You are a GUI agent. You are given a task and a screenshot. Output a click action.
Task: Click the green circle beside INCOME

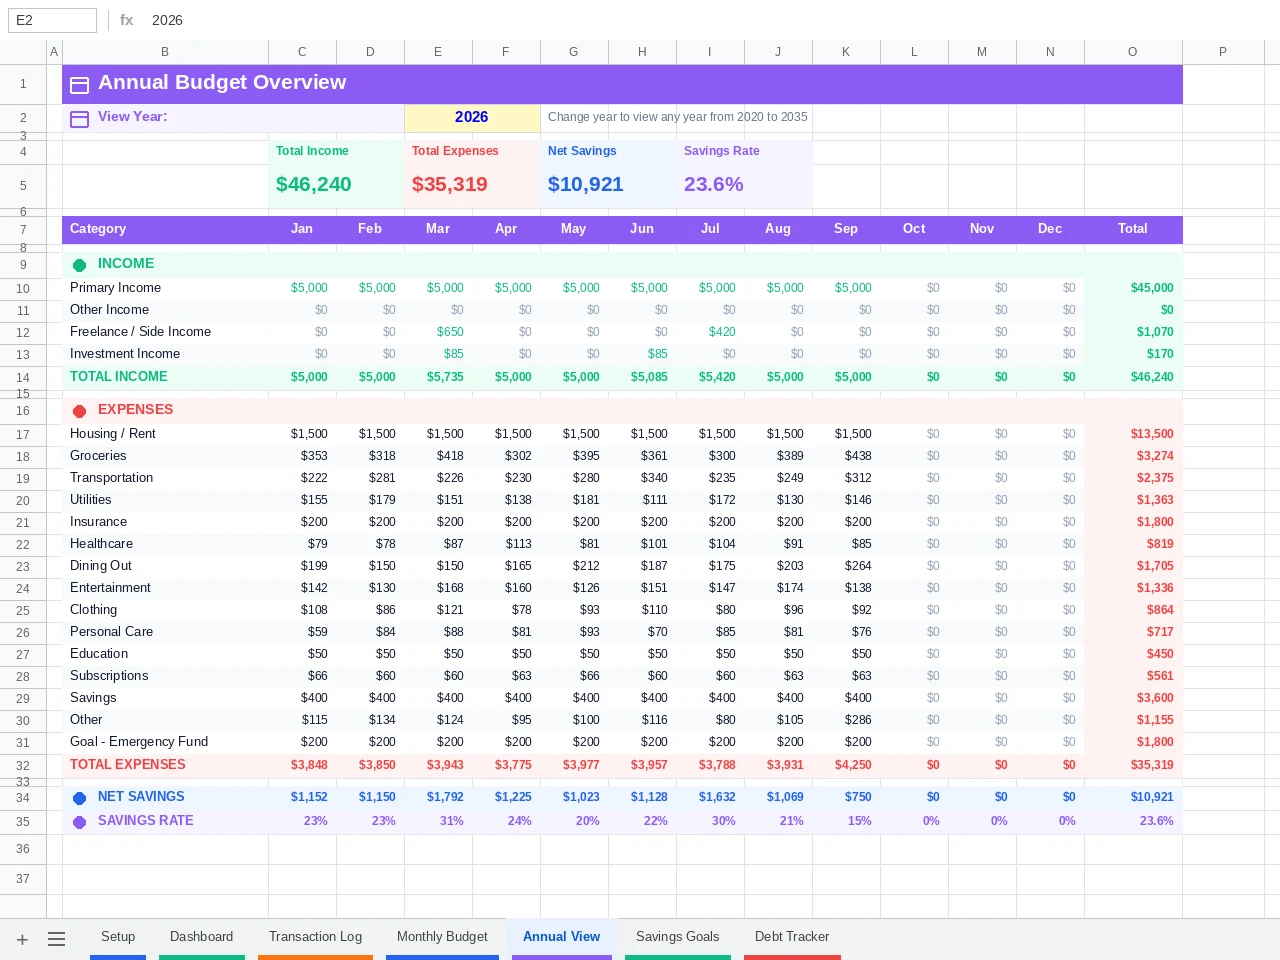(80, 265)
